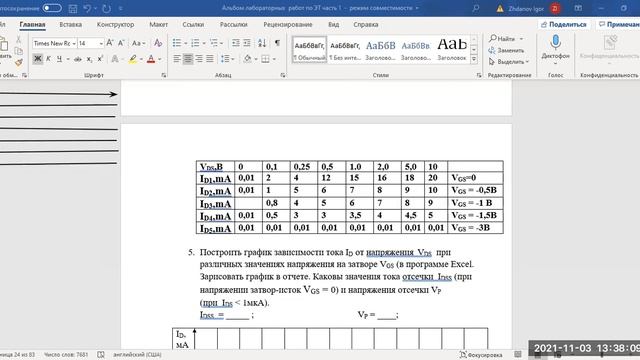
Task: Click the Undo icon
Action: [87, 8]
